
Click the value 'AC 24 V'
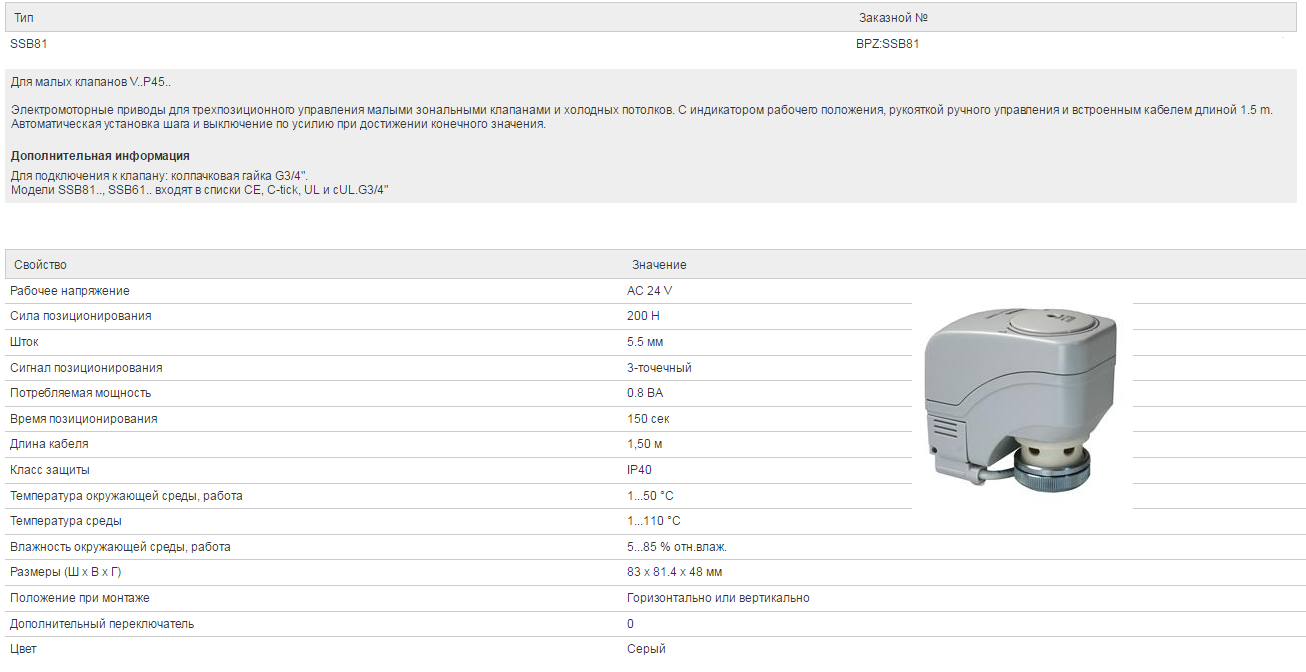[x=650, y=291]
